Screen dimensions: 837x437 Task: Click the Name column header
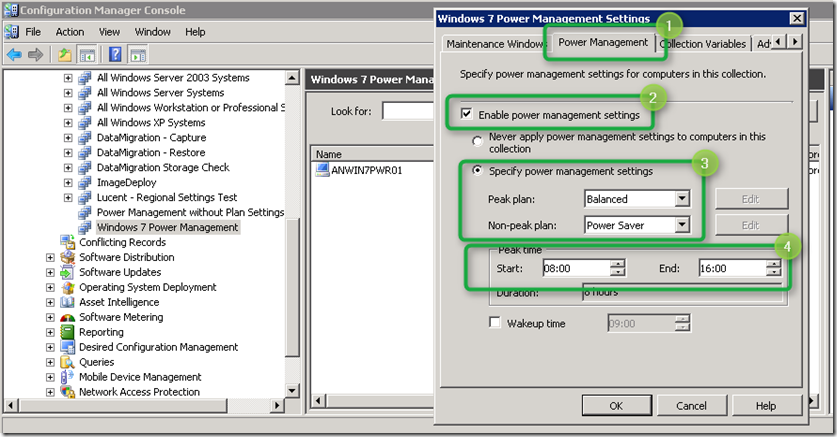(x=373, y=154)
